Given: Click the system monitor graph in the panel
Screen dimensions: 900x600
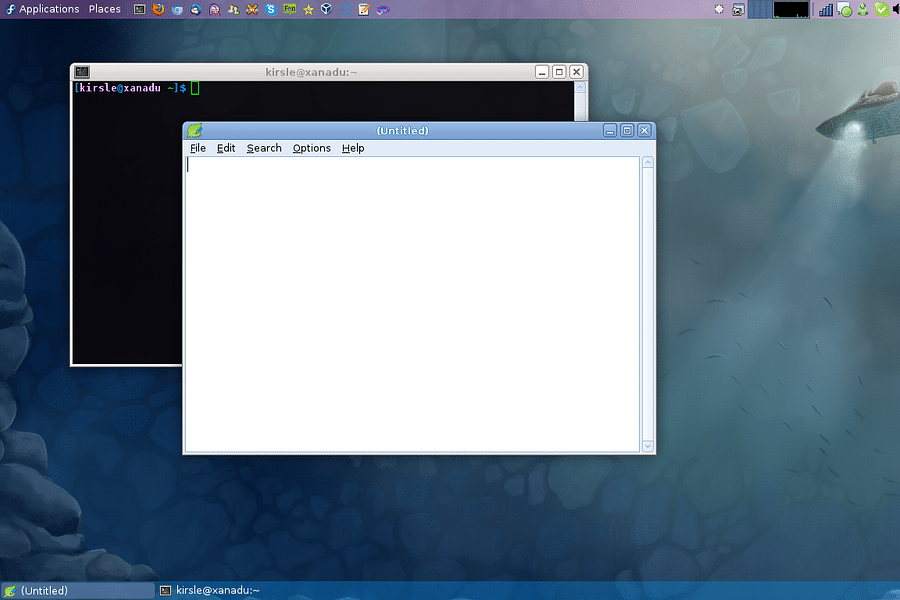Looking at the screenshot, I should coord(790,9).
